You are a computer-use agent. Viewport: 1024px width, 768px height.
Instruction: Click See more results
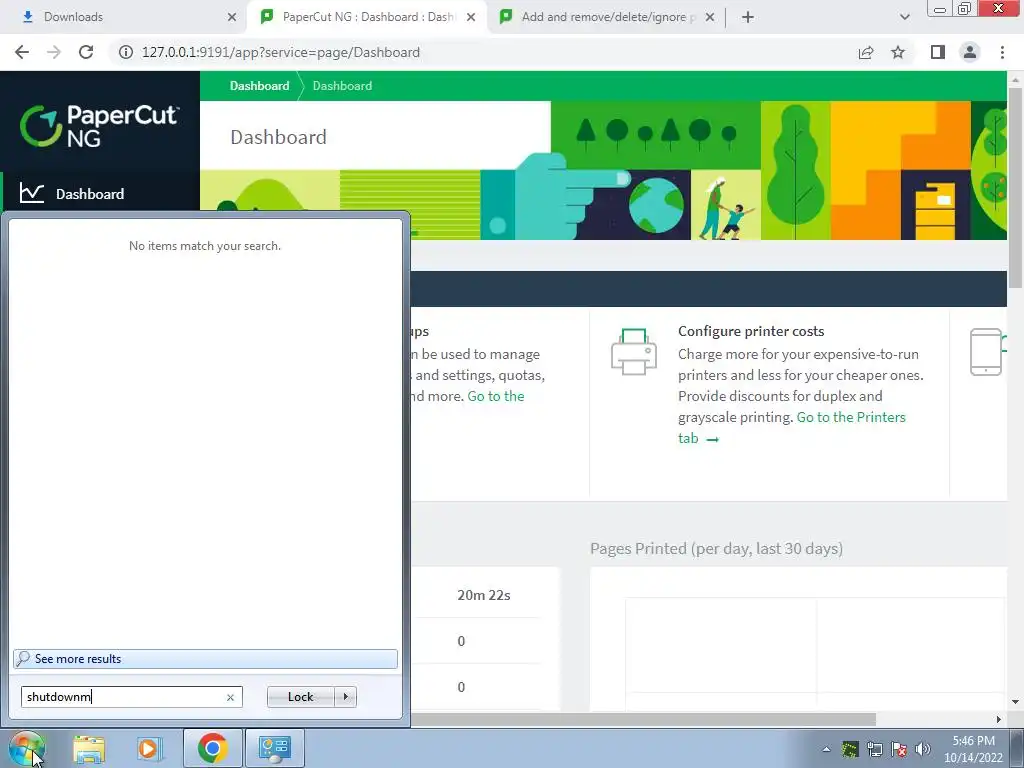click(x=205, y=659)
